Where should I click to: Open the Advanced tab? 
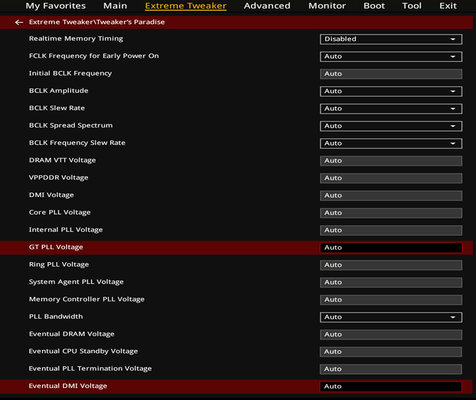click(267, 6)
